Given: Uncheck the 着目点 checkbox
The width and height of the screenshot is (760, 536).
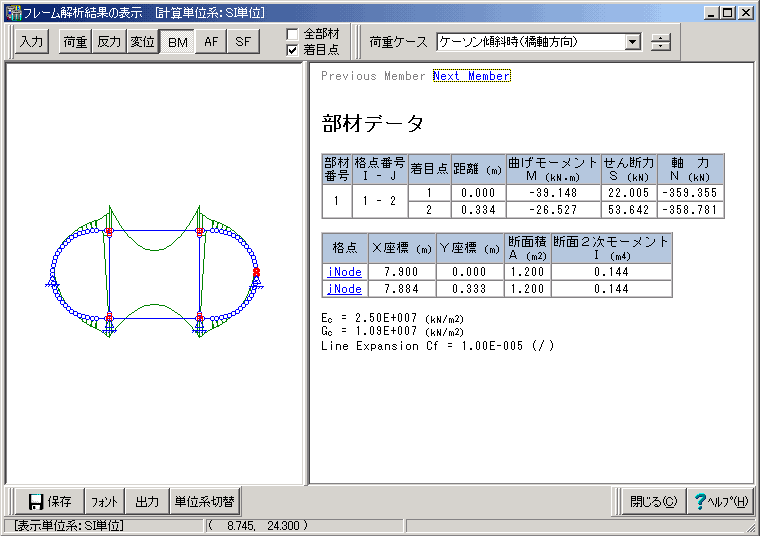Looking at the screenshot, I should tap(292, 50).
